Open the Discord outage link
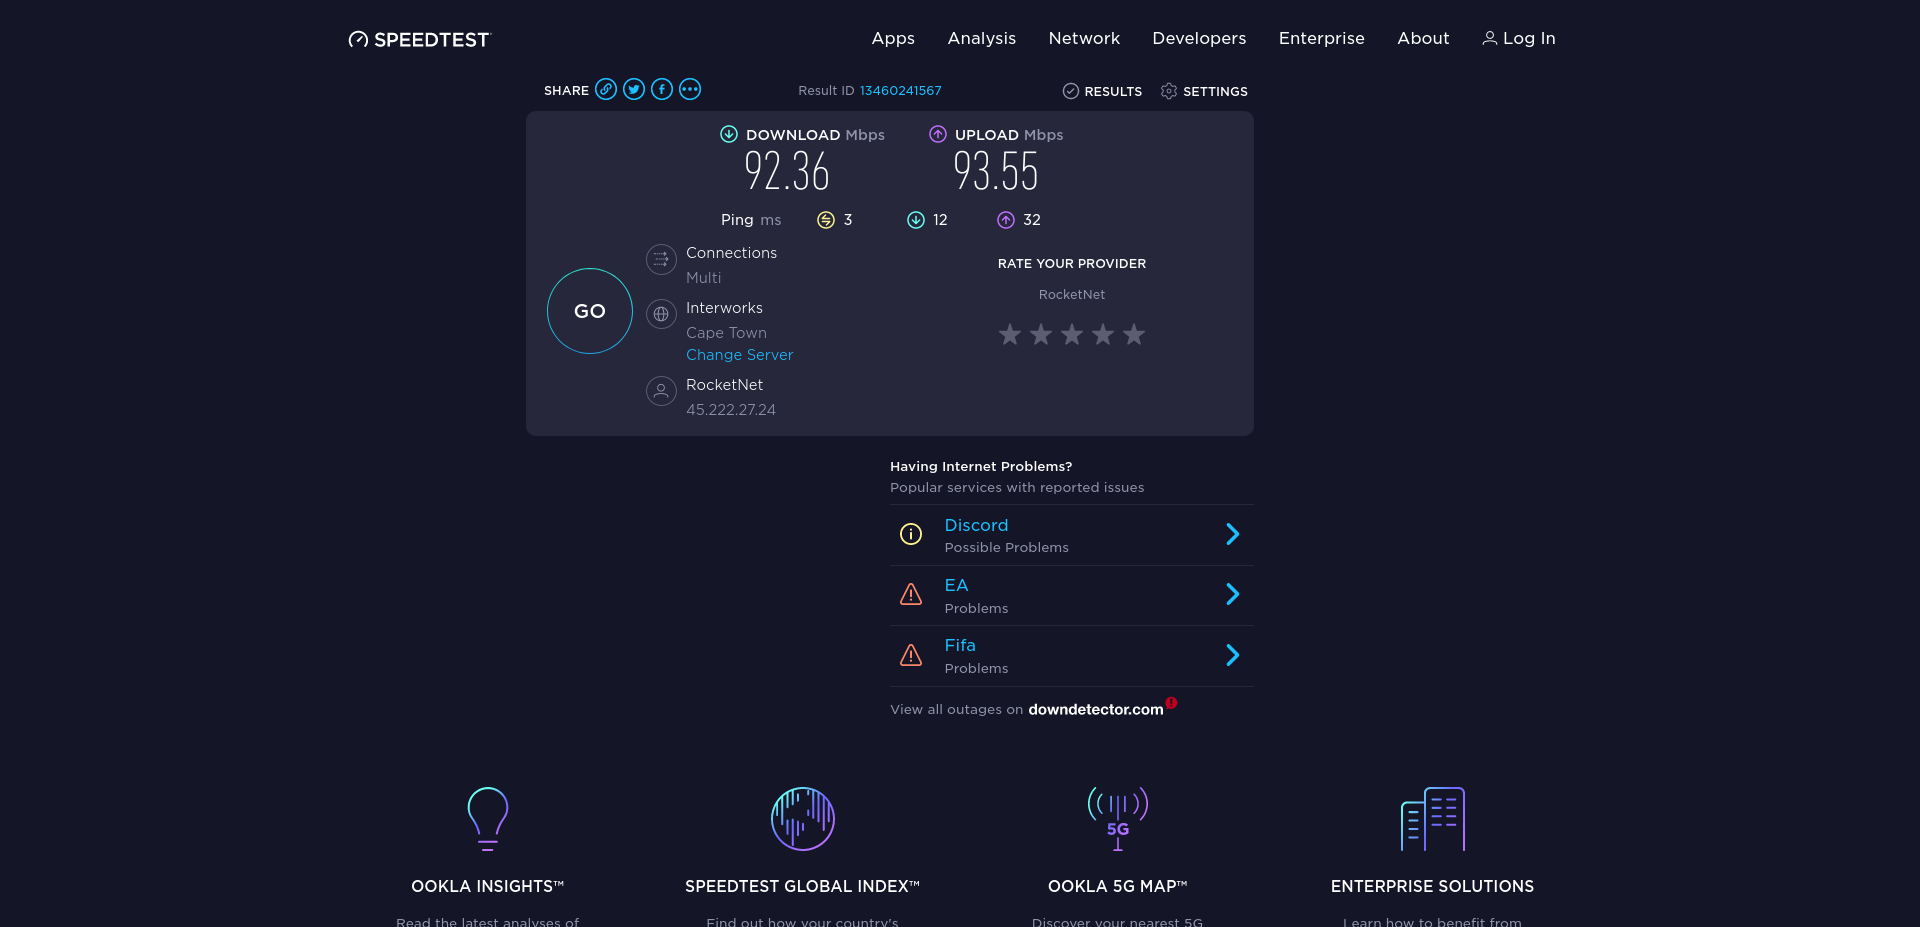The height and width of the screenshot is (927, 1920). [x=977, y=525]
